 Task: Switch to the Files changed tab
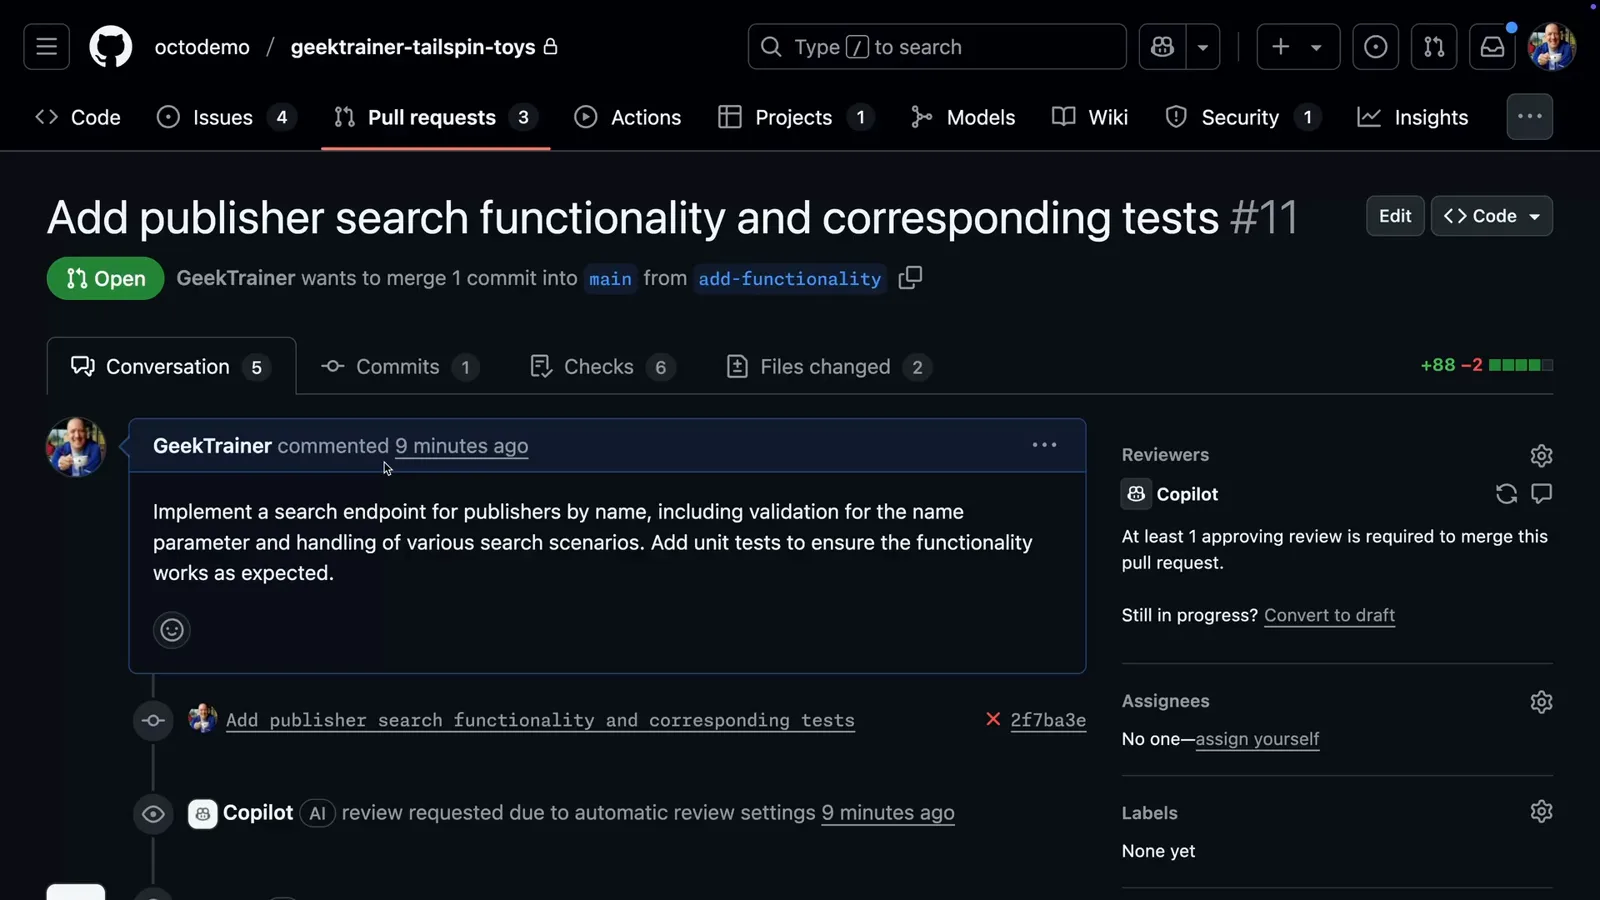830,367
